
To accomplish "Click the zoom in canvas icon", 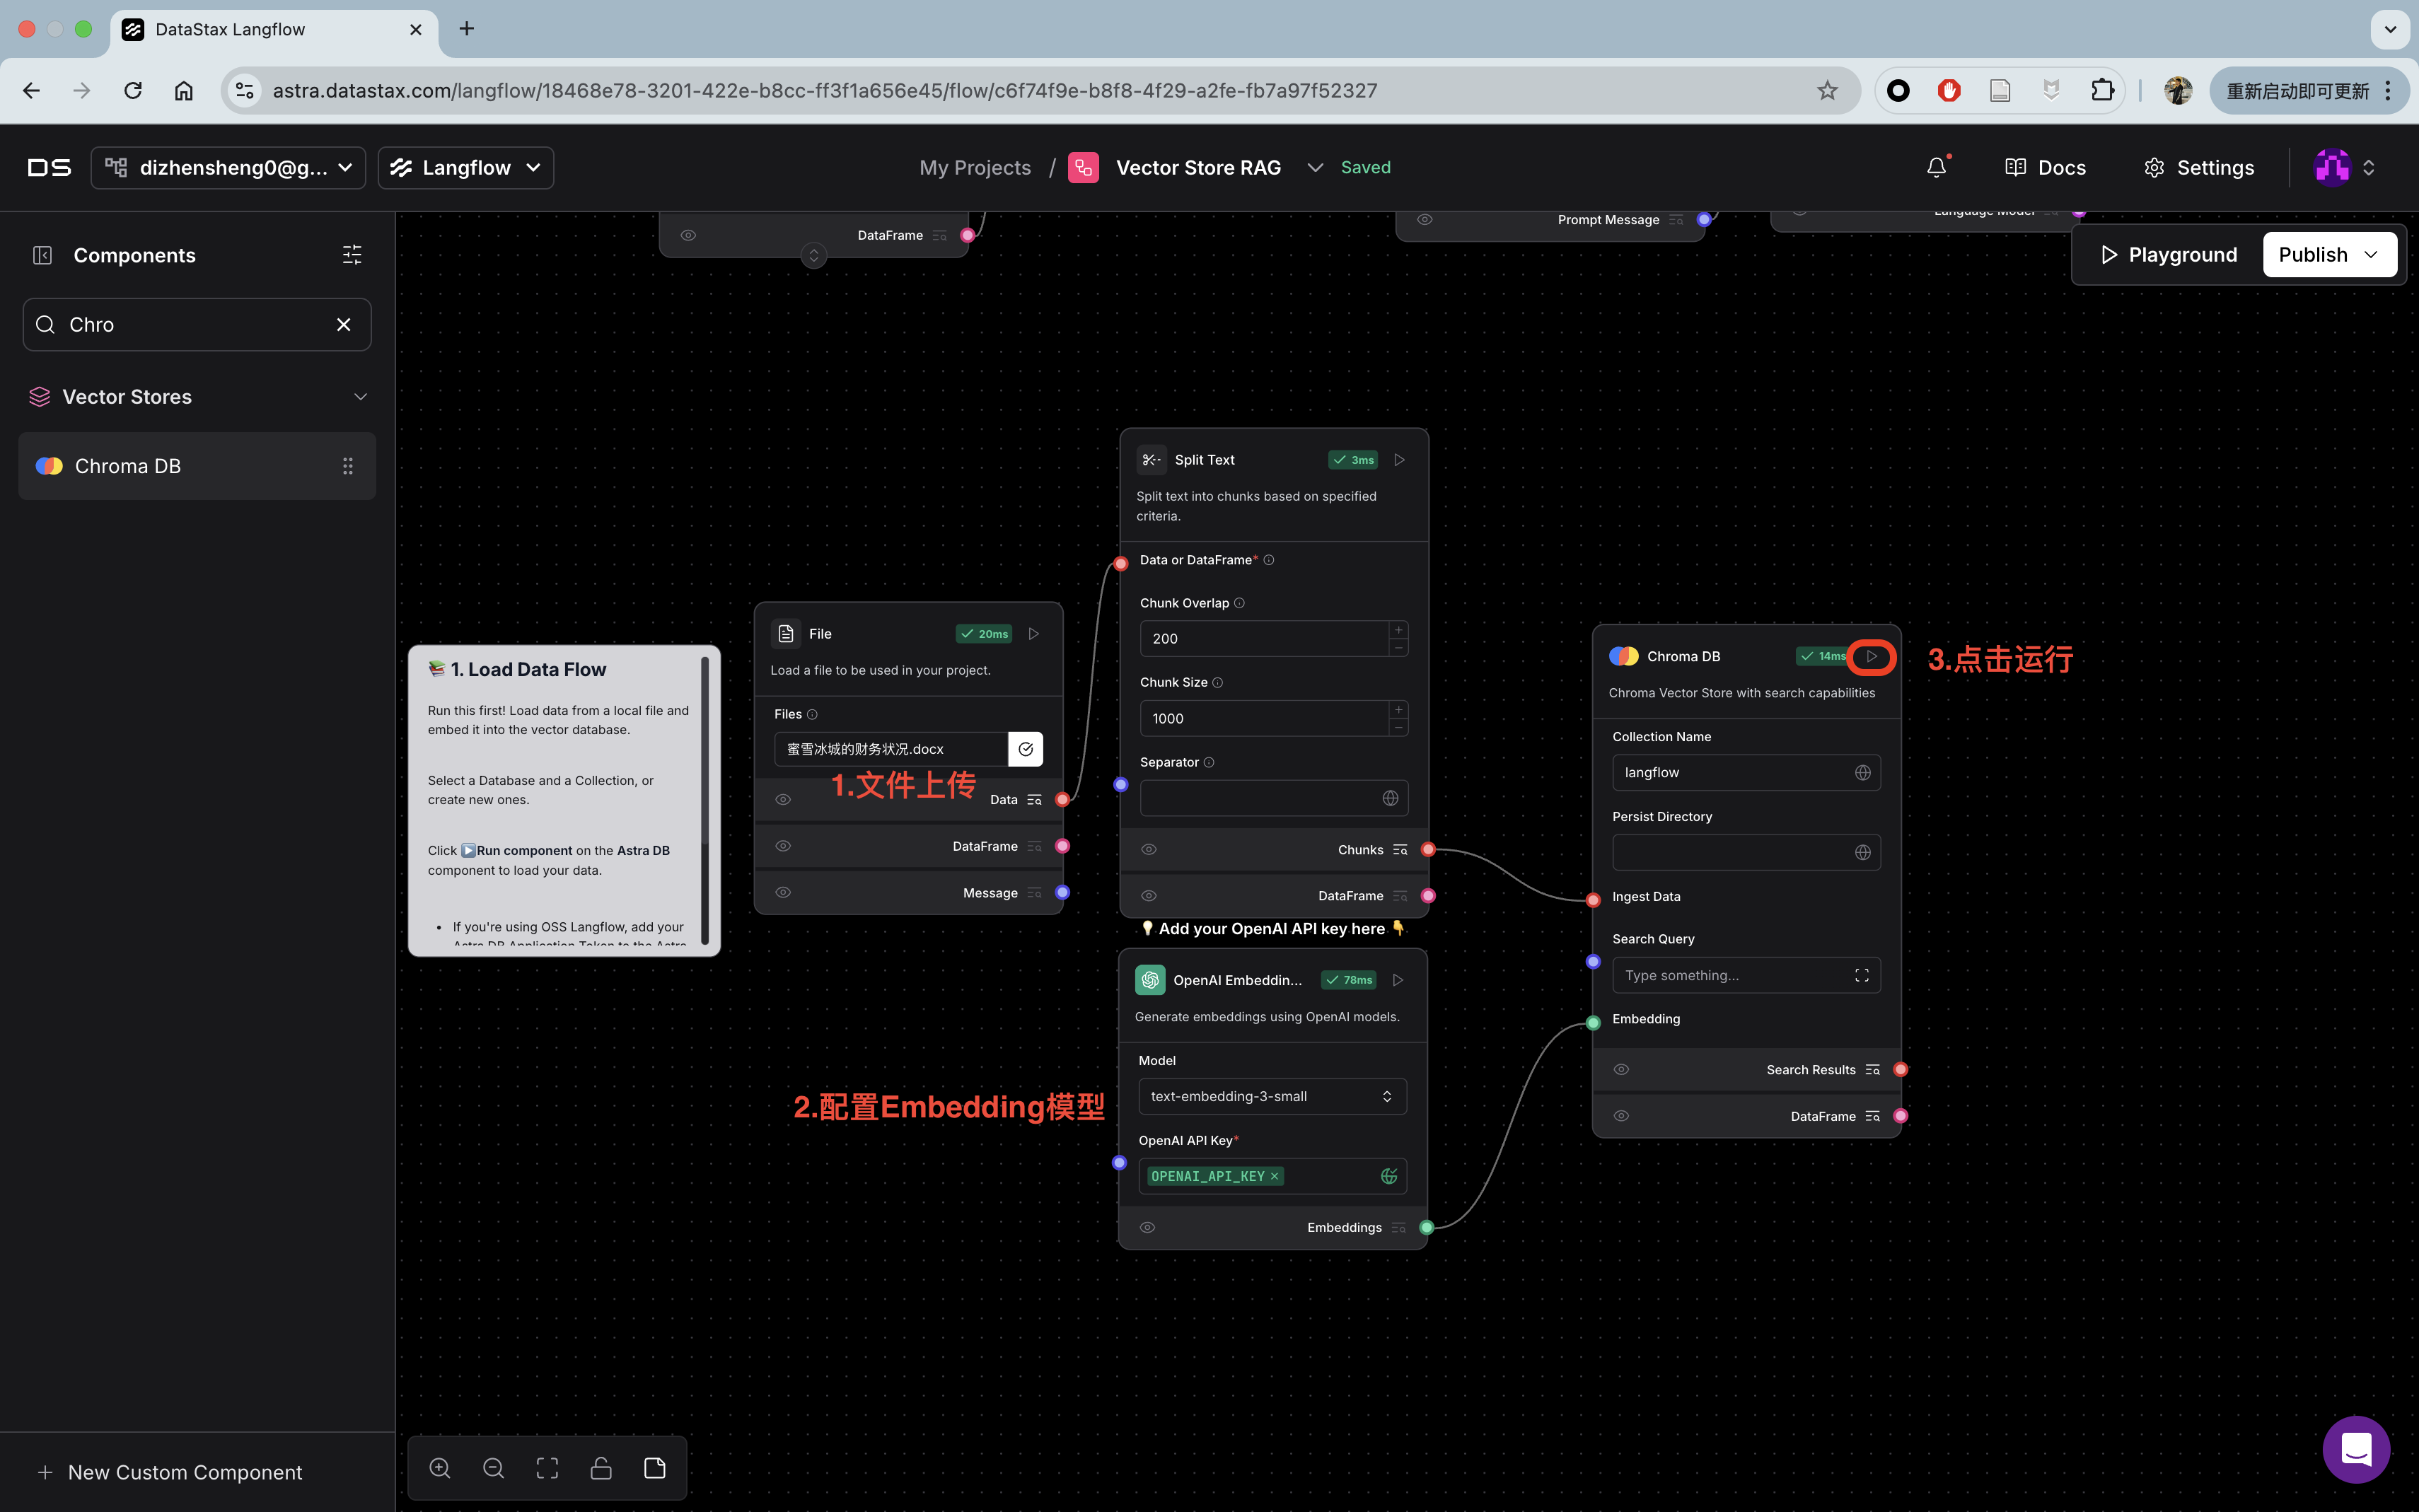I will click(x=440, y=1468).
